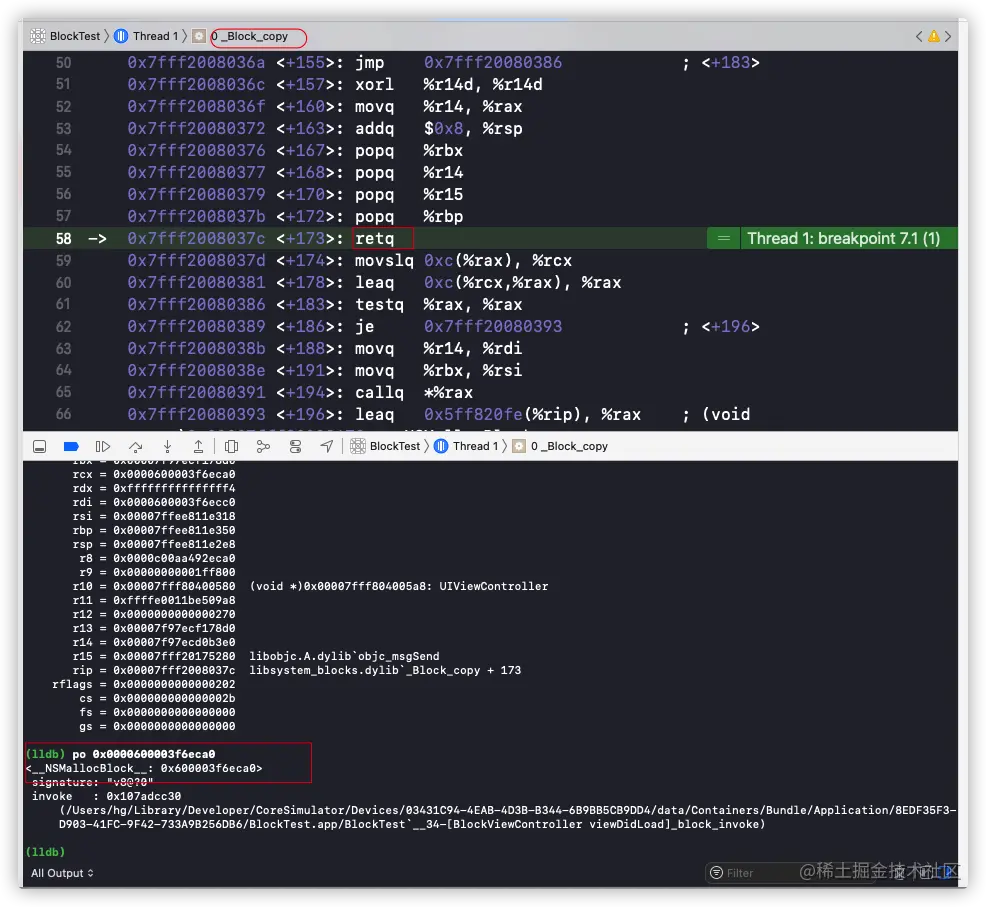This screenshot has height=907, width=986.
Task: Click the xorl instruction on line 51
Action: [374, 85]
